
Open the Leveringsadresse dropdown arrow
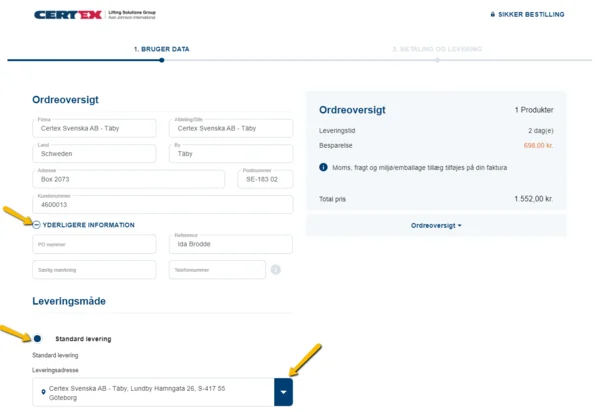(284, 392)
